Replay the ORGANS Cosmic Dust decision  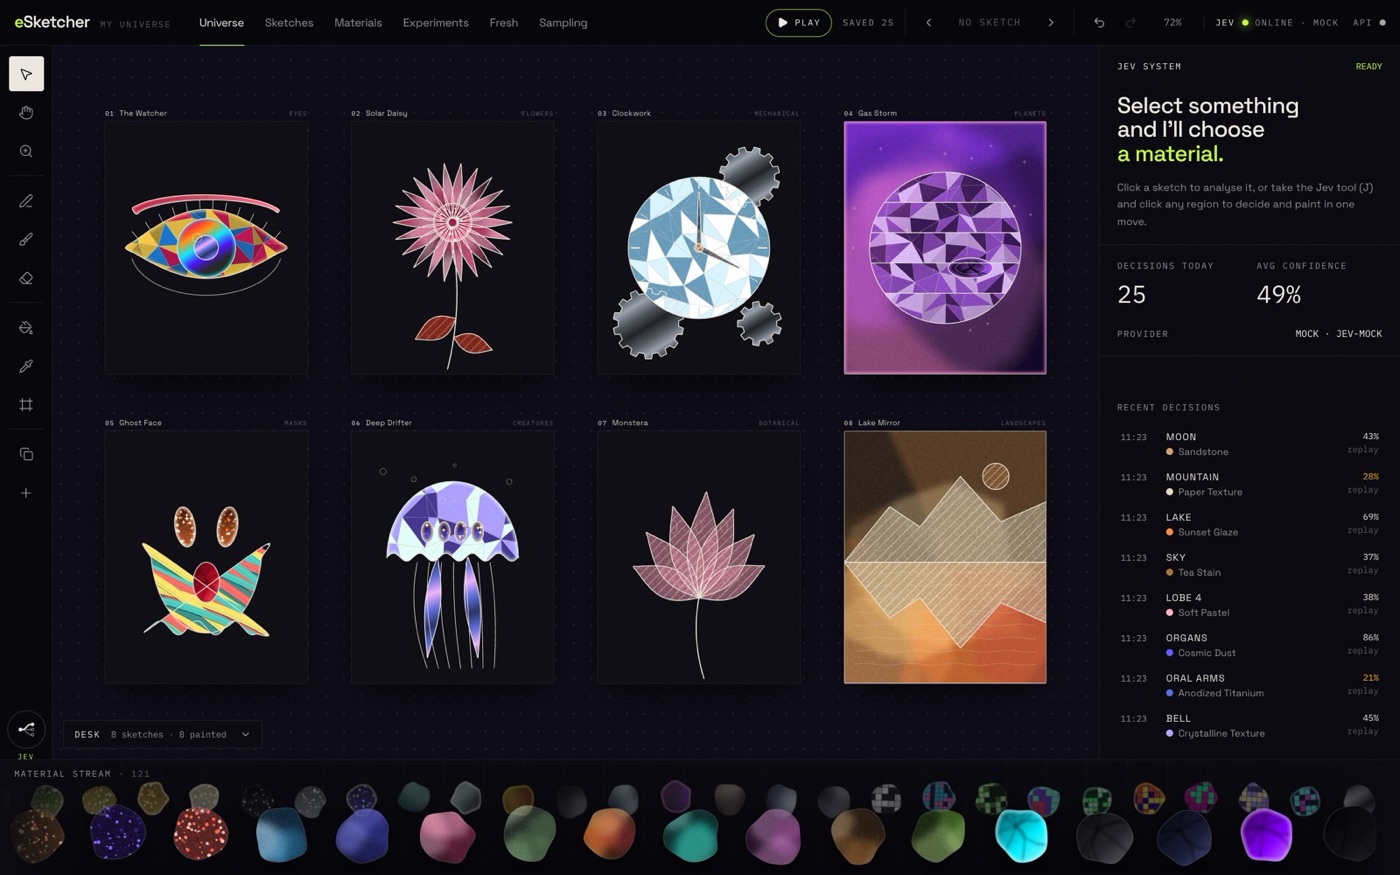pyautogui.click(x=1363, y=651)
